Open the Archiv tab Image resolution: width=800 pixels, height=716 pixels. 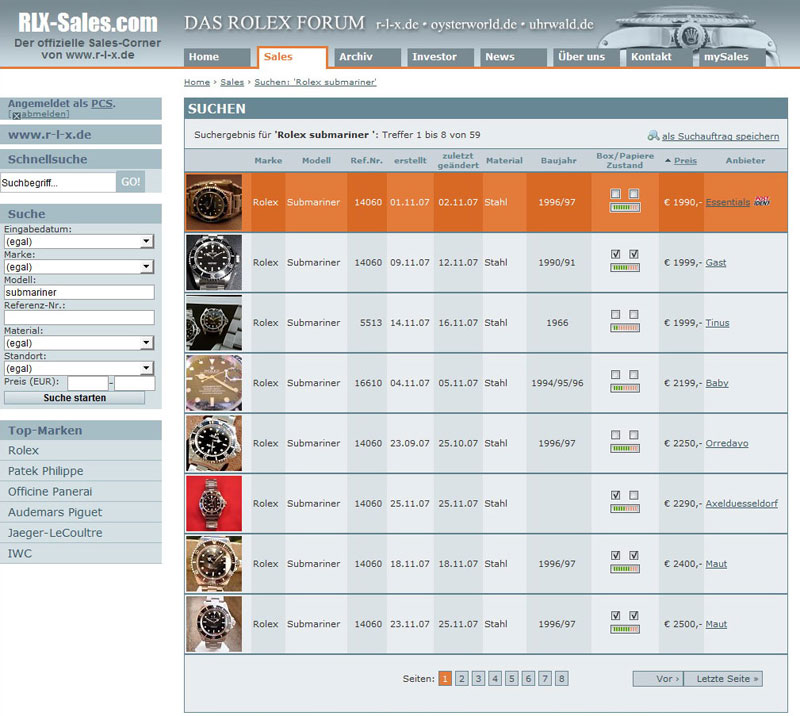click(x=367, y=57)
